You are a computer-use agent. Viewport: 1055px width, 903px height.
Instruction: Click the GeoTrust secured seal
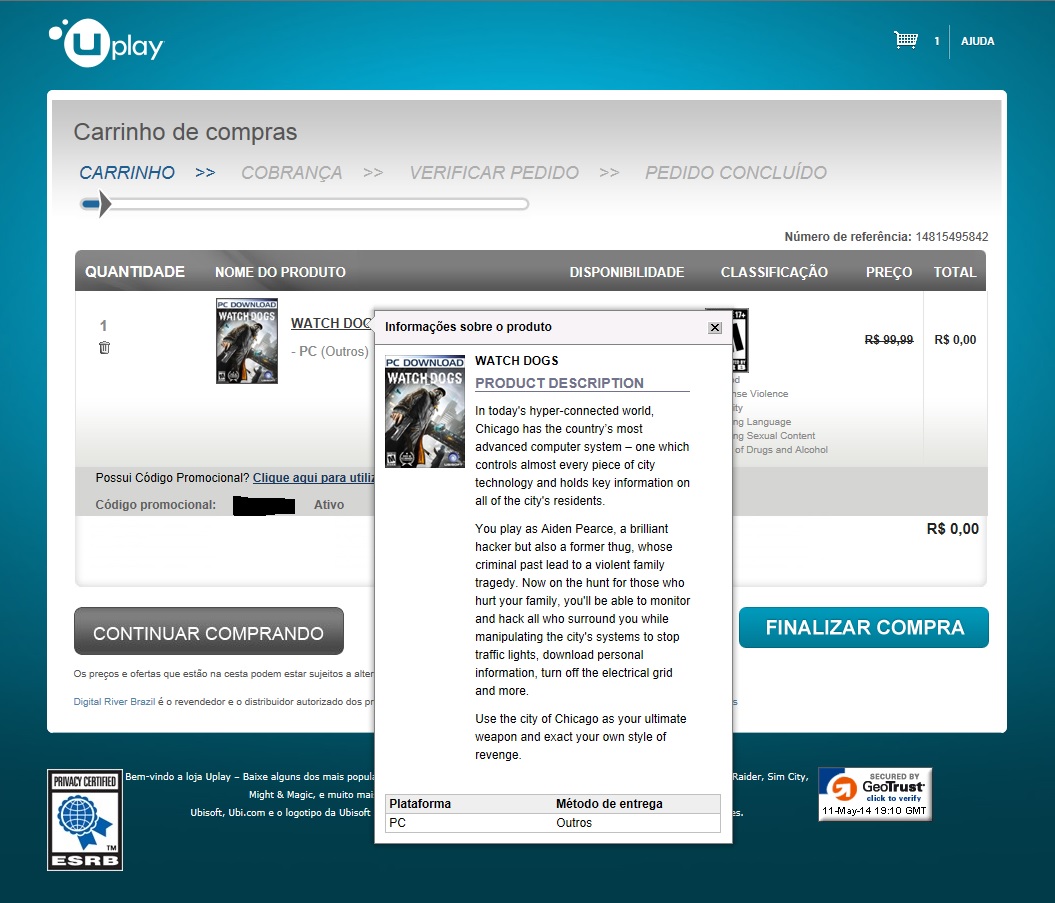tap(875, 794)
